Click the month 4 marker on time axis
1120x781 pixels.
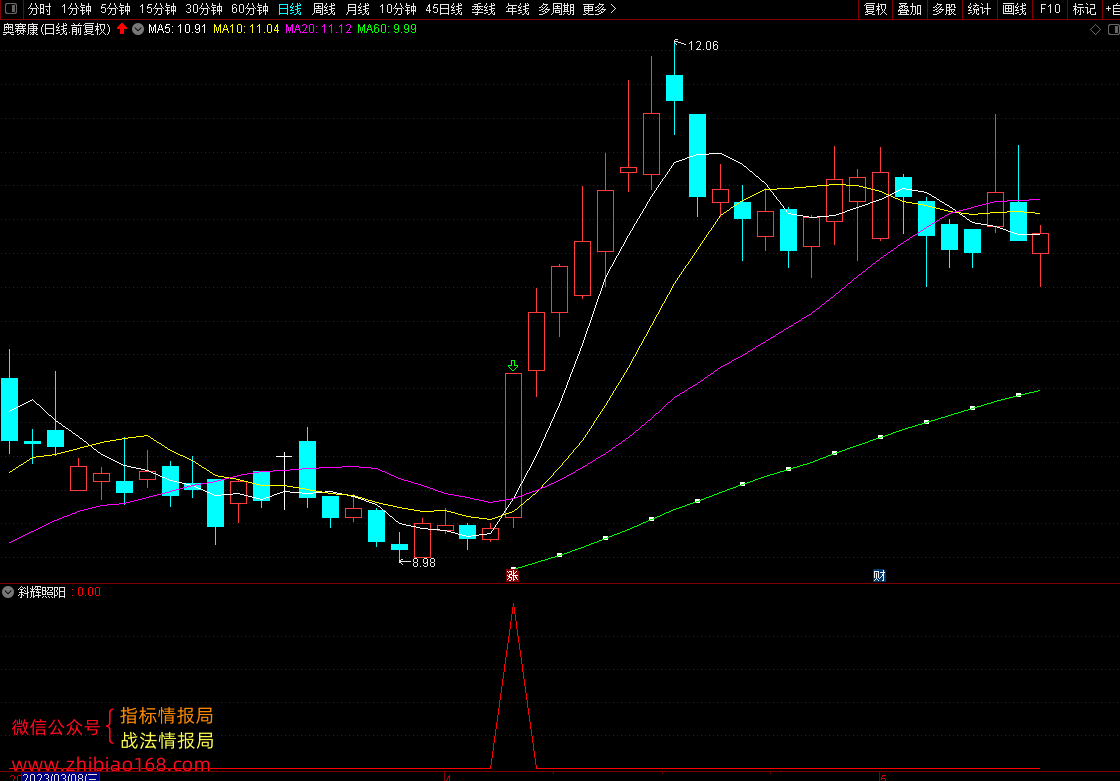coord(448,777)
